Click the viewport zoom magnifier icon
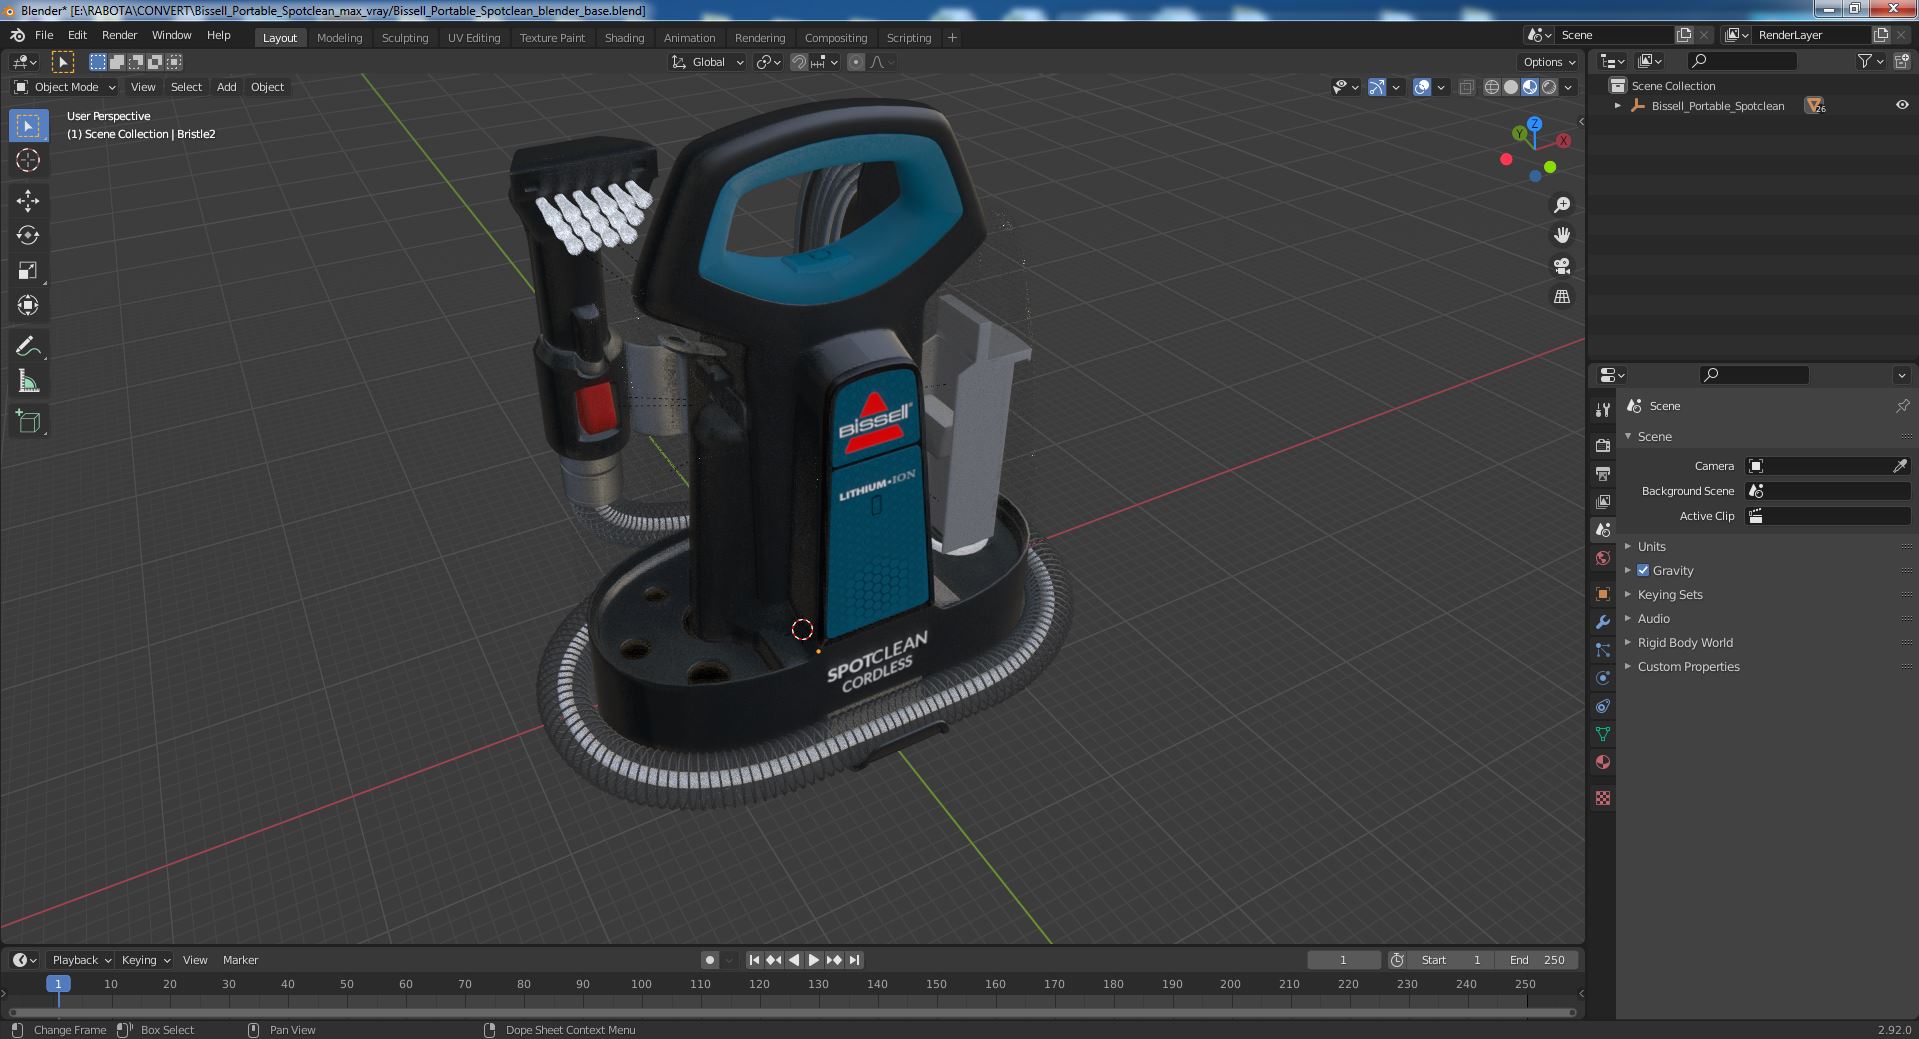This screenshot has width=1919, height=1039. [1561, 205]
